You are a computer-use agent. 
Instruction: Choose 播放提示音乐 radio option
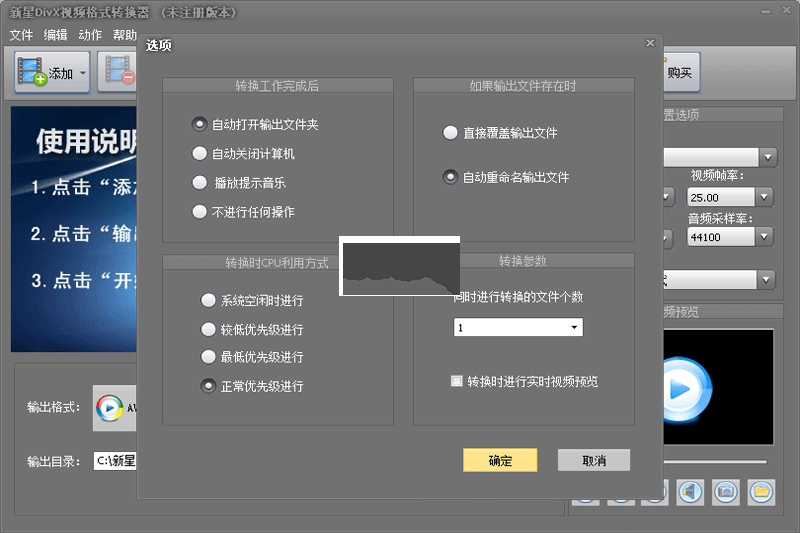pyautogui.click(x=200, y=183)
